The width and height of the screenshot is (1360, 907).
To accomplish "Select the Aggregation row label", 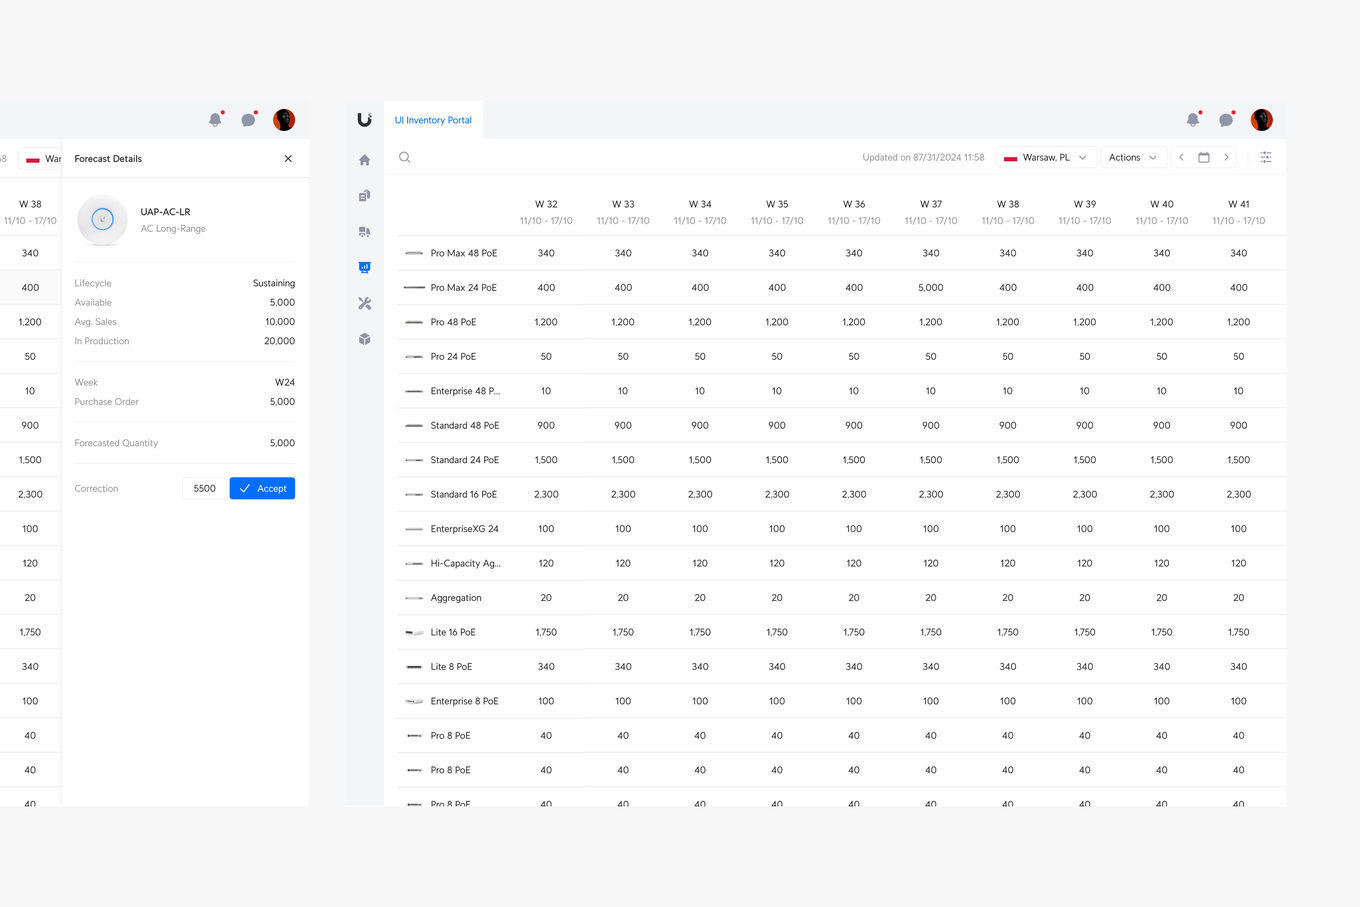I will click(456, 598).
